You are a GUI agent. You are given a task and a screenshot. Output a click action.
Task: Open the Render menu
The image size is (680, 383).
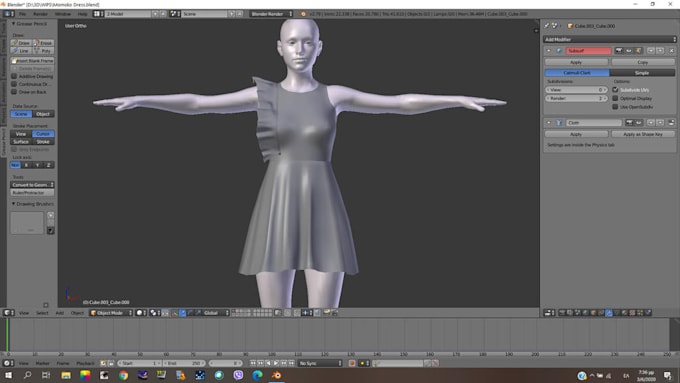[40, 14]
